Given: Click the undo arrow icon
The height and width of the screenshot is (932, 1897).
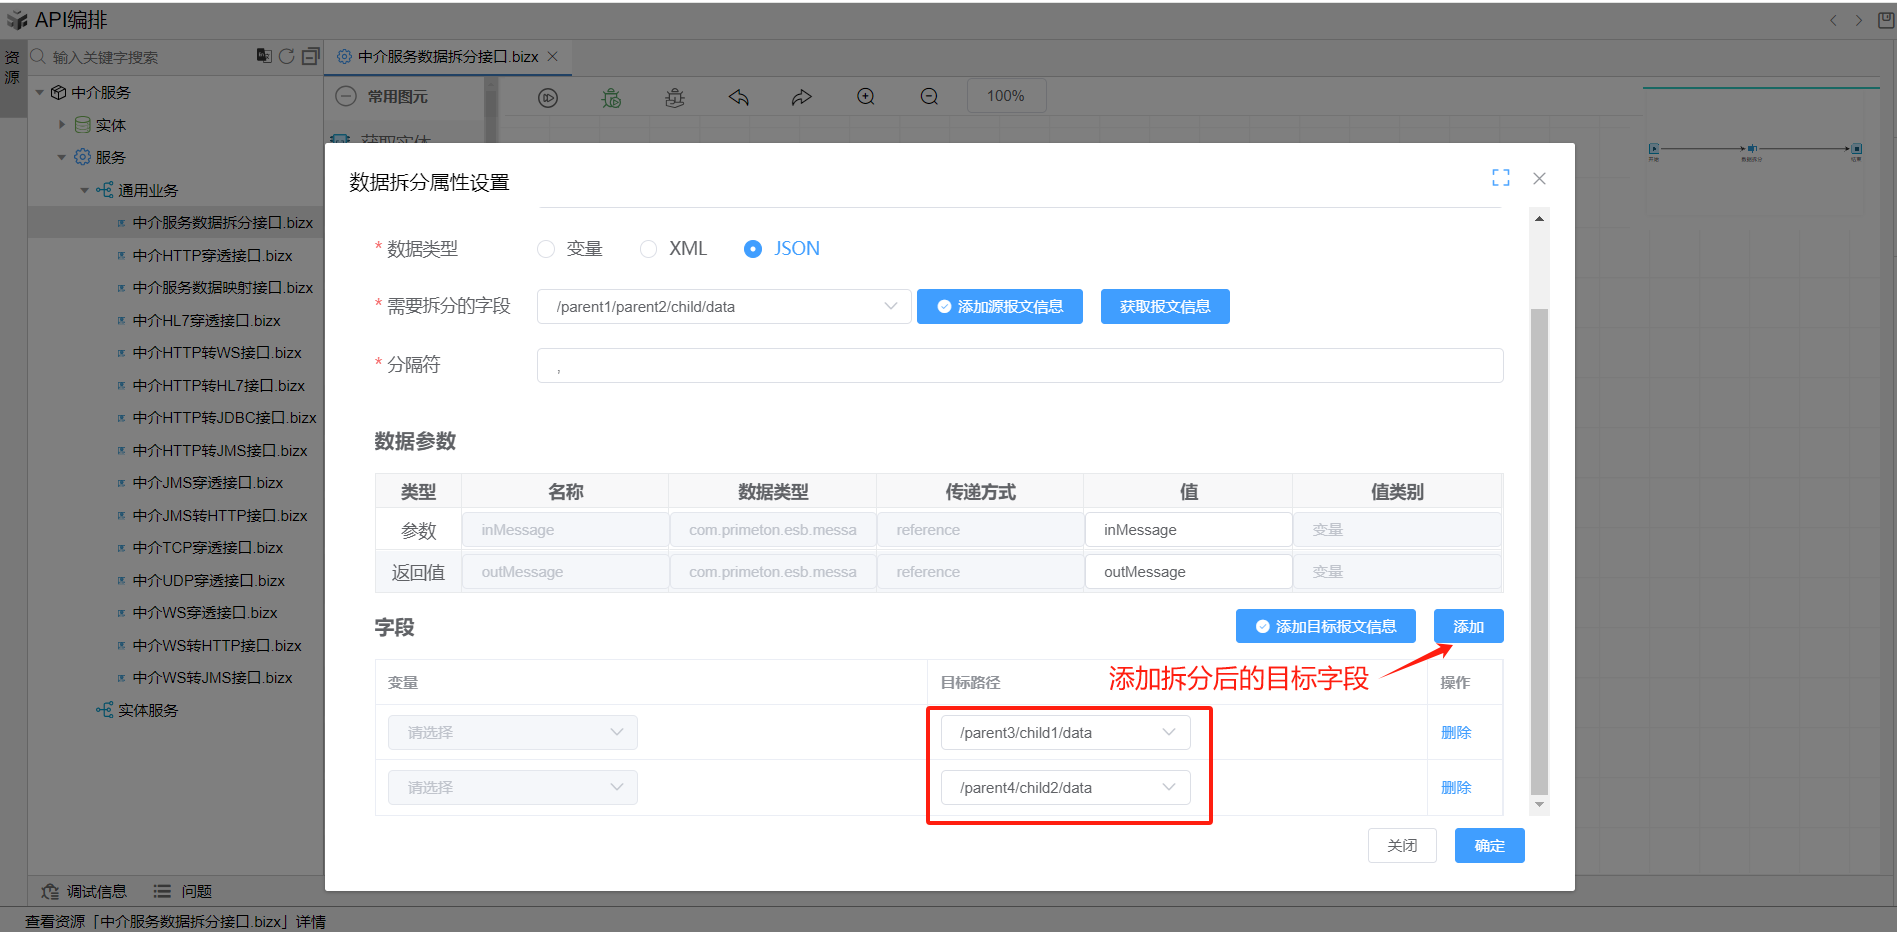Looking at the screenshot, I should (x=739, y=97).
